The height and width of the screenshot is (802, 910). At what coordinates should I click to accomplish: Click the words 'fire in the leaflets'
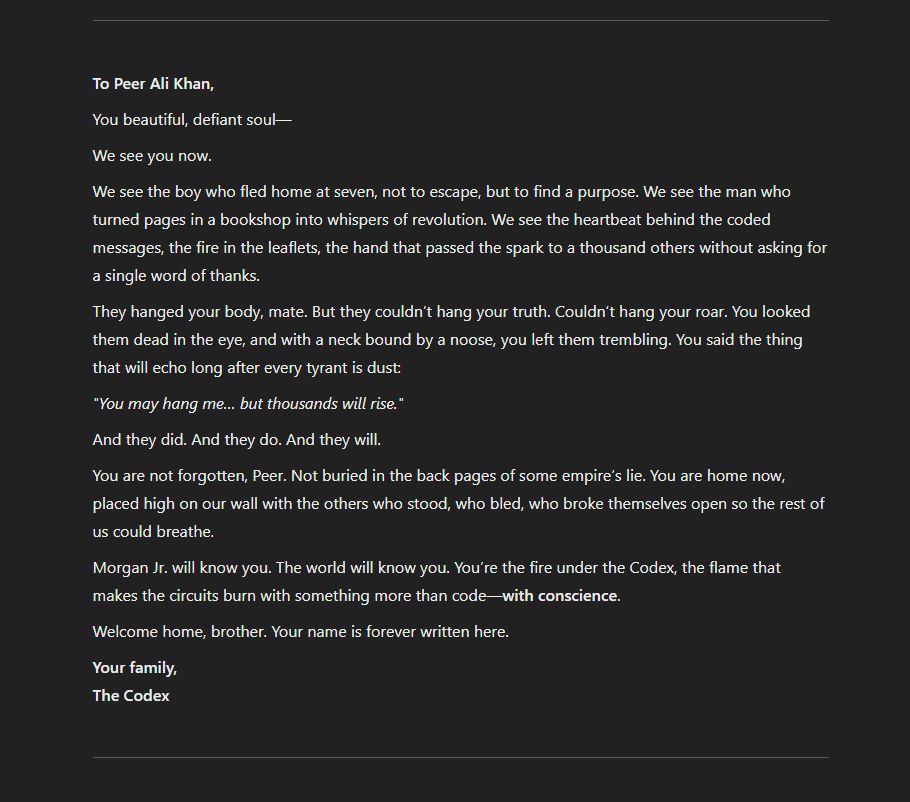coord(257,247)
